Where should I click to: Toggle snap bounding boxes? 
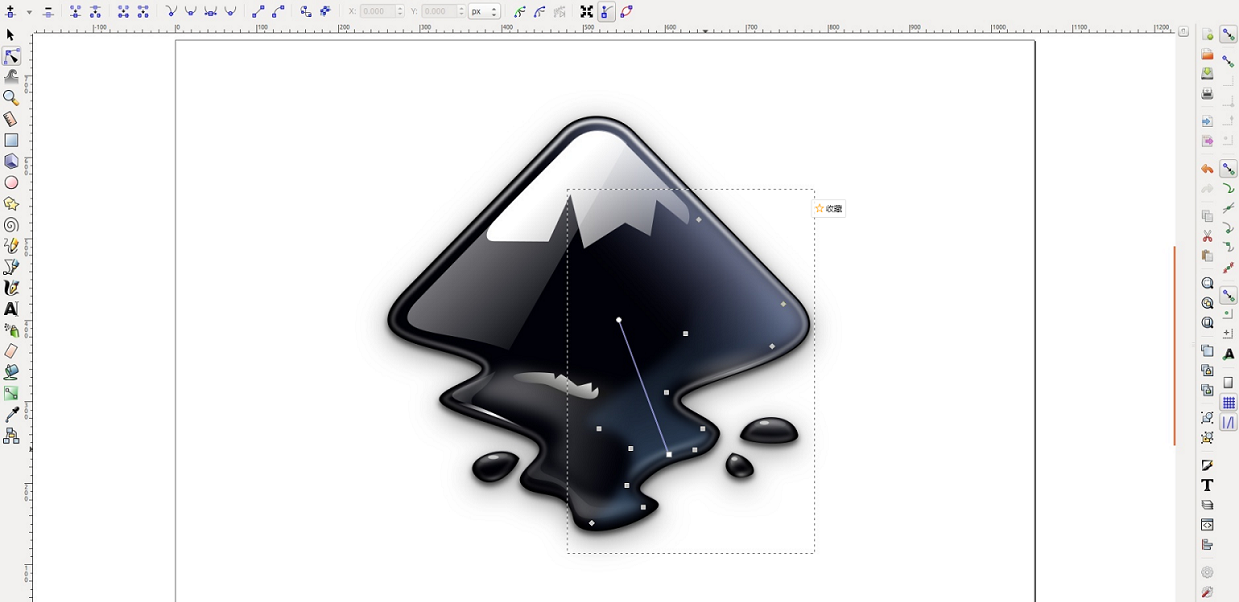pyautogui.click(x=1228, y=61)
